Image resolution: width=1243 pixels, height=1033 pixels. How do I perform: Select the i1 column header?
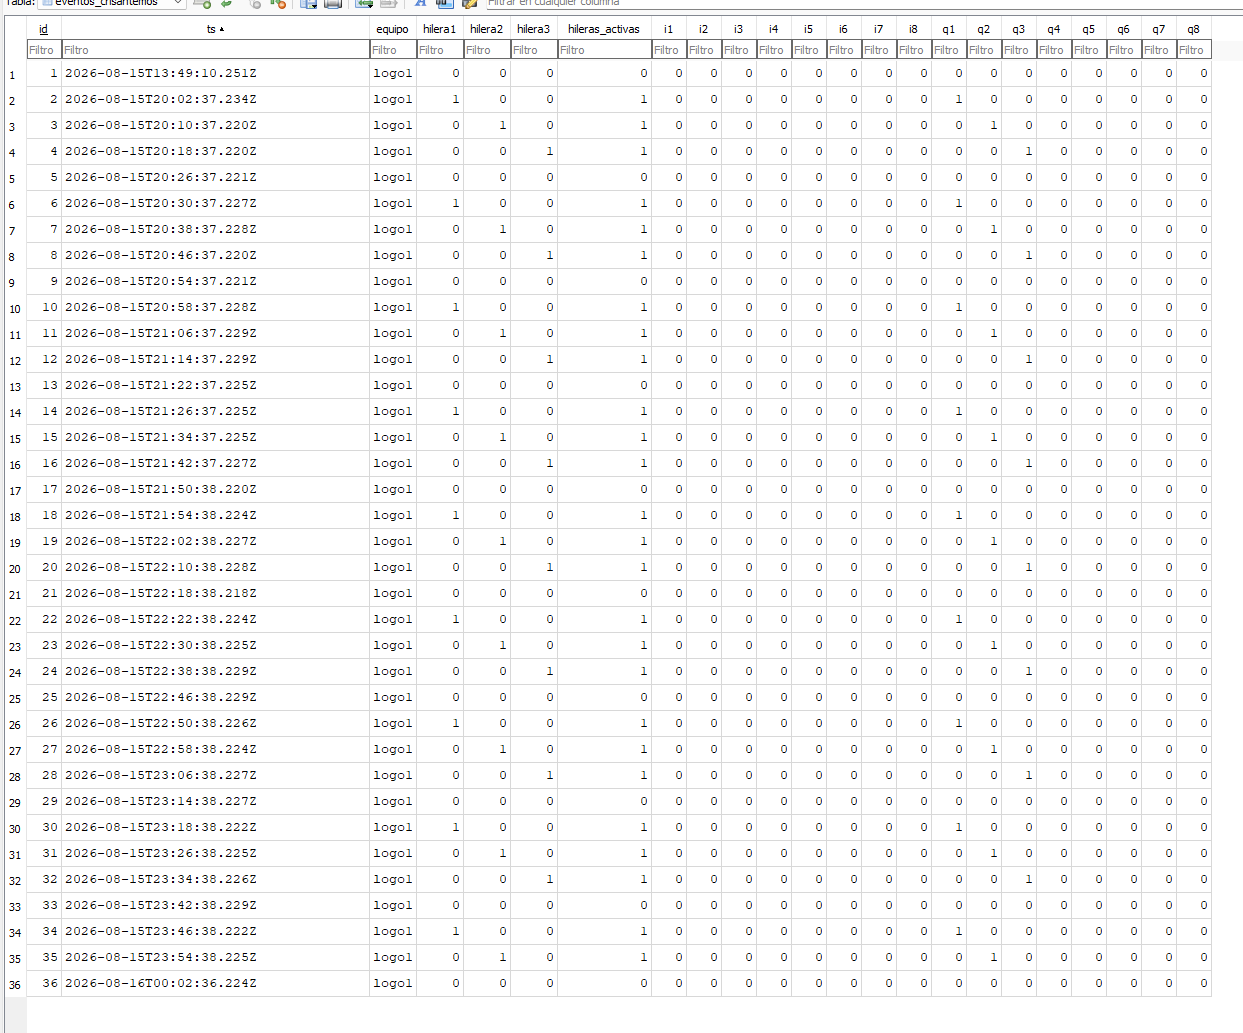668,29
